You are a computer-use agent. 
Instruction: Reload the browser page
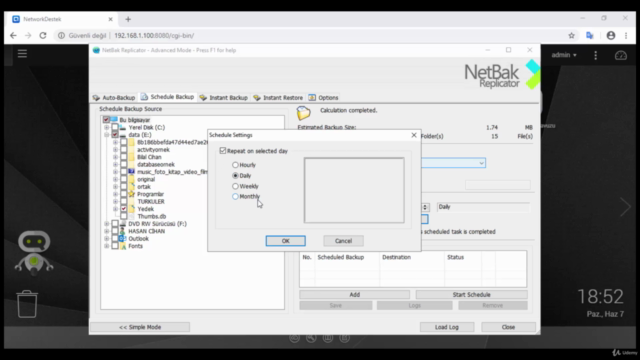43,36
